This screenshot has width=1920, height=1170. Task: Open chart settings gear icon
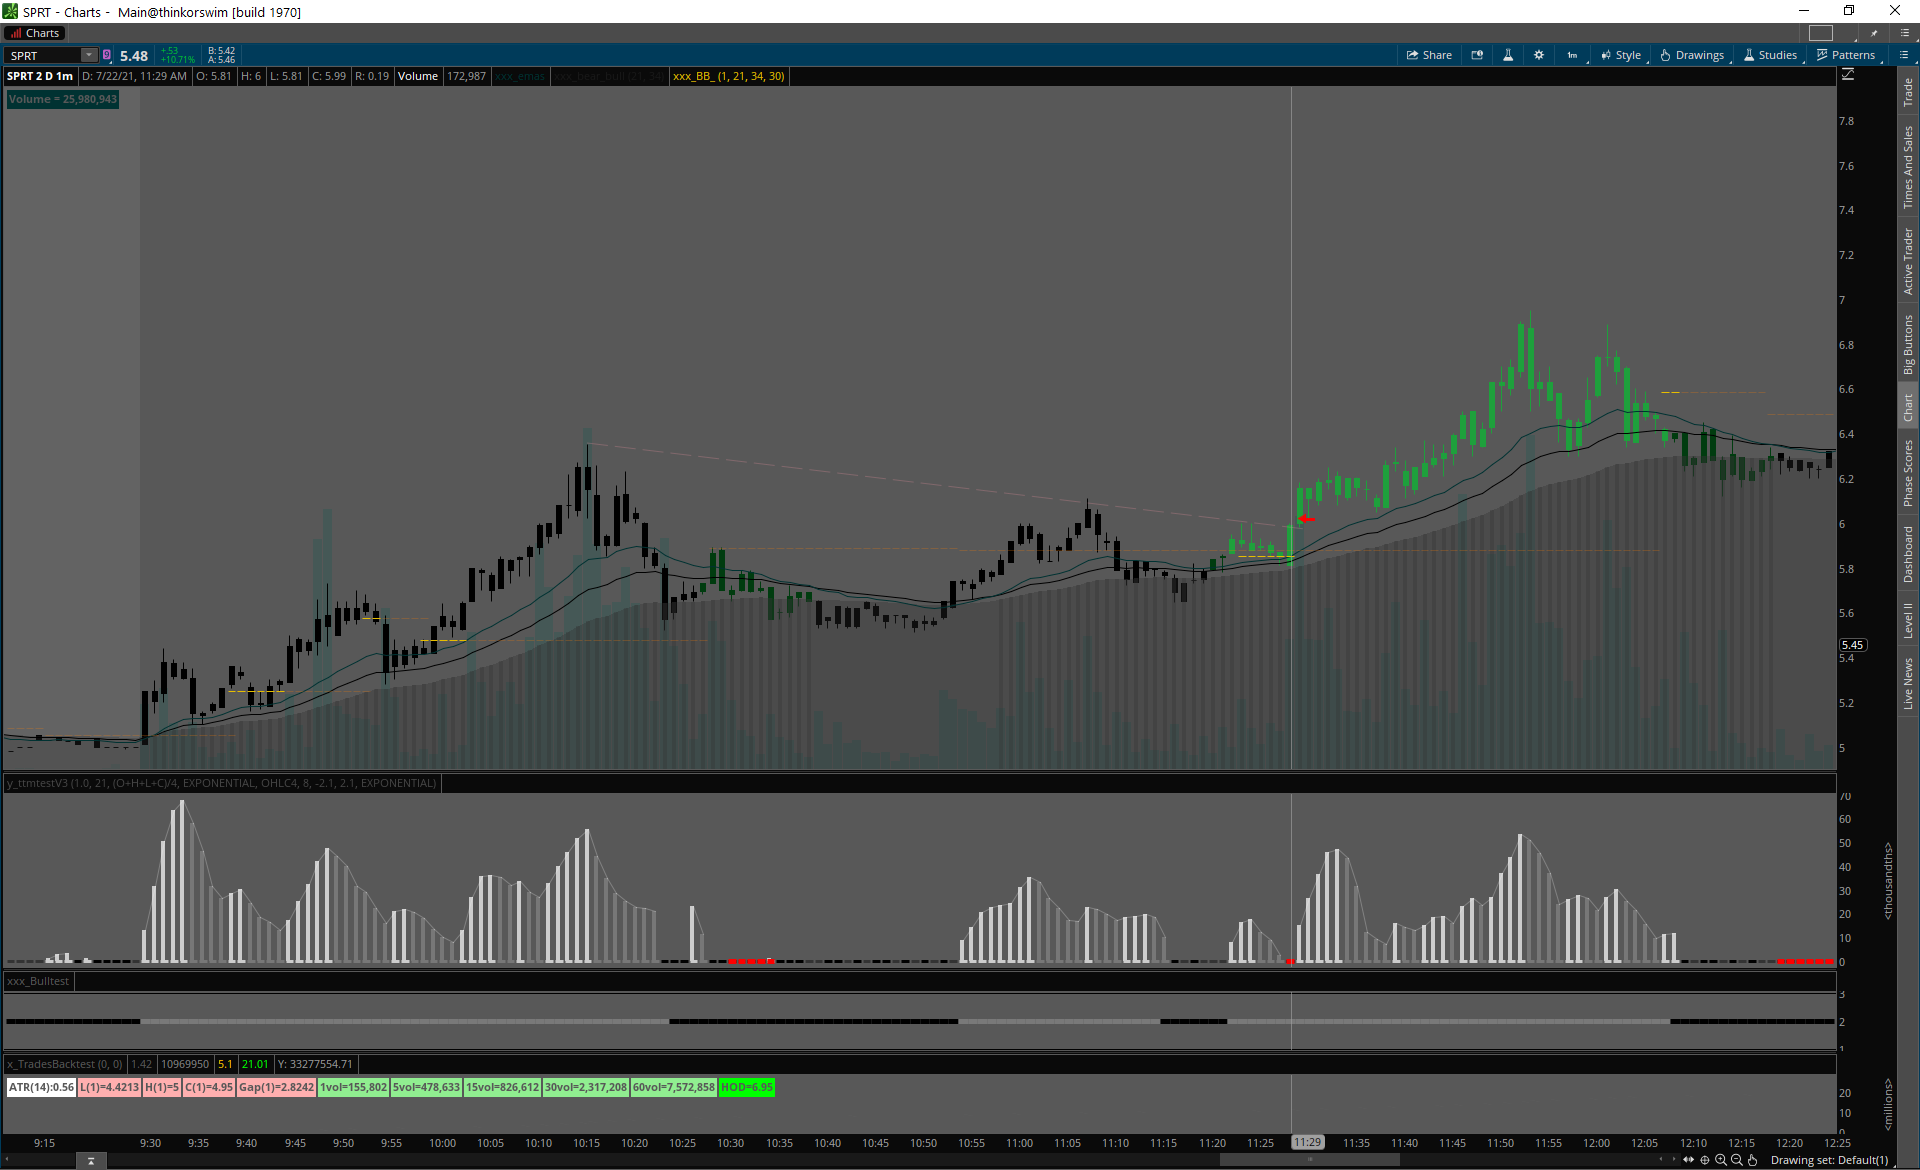click(1539, 55)
